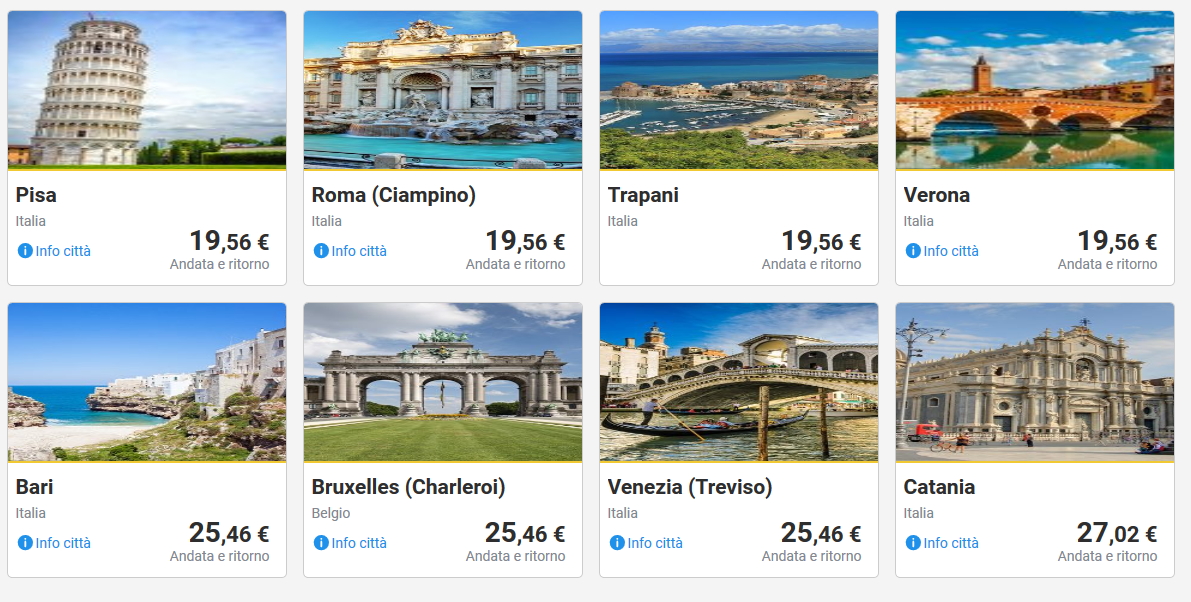Image resolution: width=1191 pixels, height=602 pixels.
Task: Open the Leaning Tower of Pisa photo
Action: pyautogui.click(x=147, y=90)
